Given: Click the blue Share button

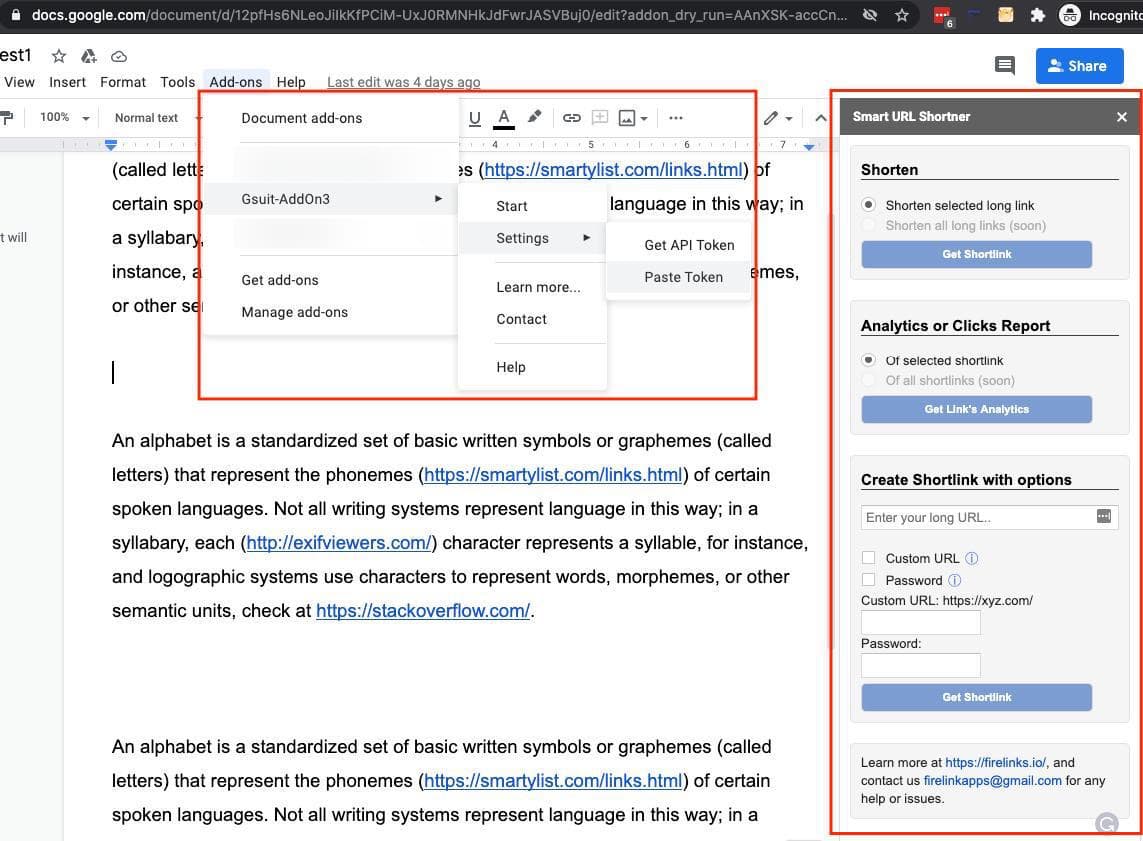Looking at the screenshot, I should point(1079,66).
